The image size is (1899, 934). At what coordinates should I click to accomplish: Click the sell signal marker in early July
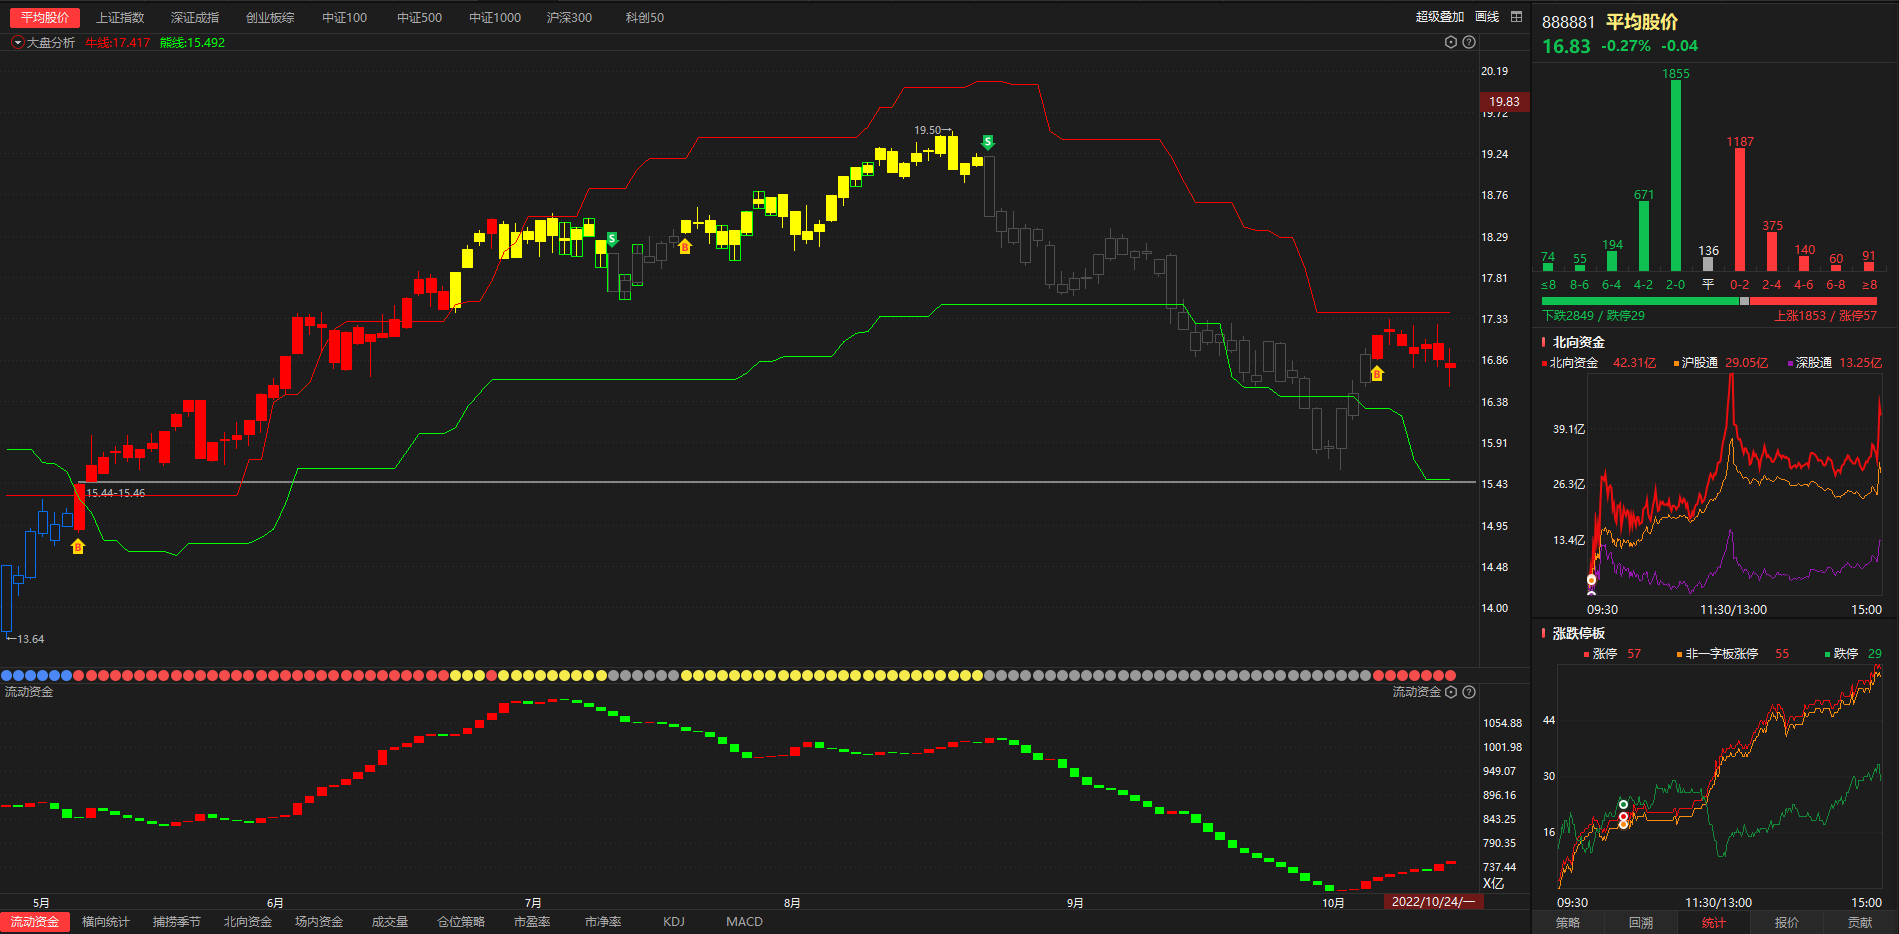612,240
